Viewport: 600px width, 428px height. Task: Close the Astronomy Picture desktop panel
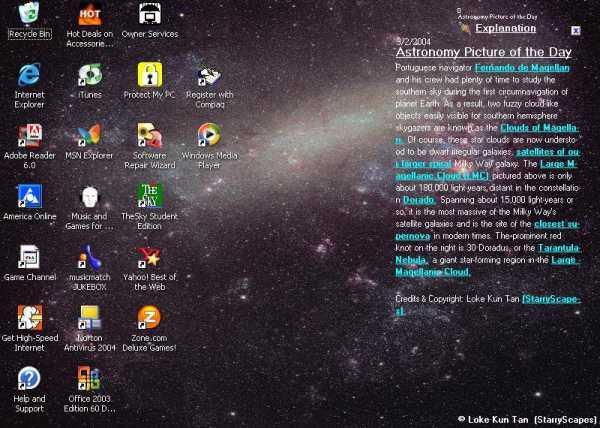(x=576, y=31)
